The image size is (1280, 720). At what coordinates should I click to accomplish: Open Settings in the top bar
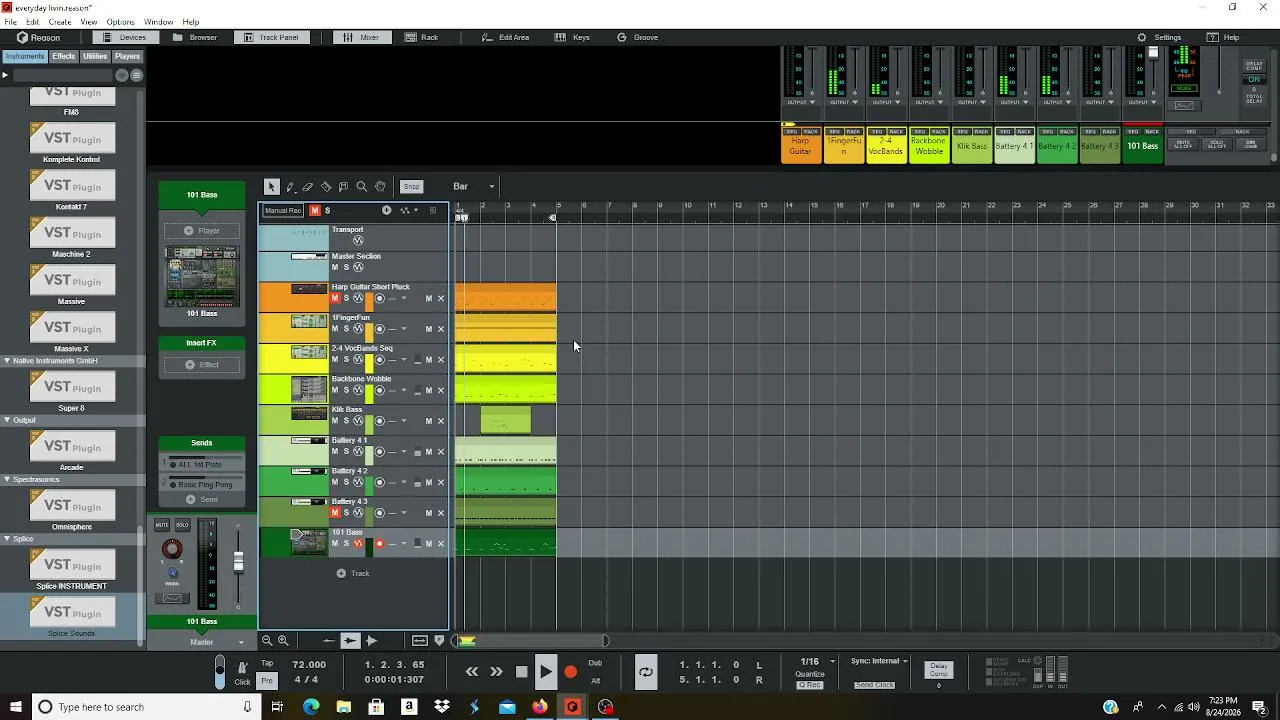click(1160, 38)
